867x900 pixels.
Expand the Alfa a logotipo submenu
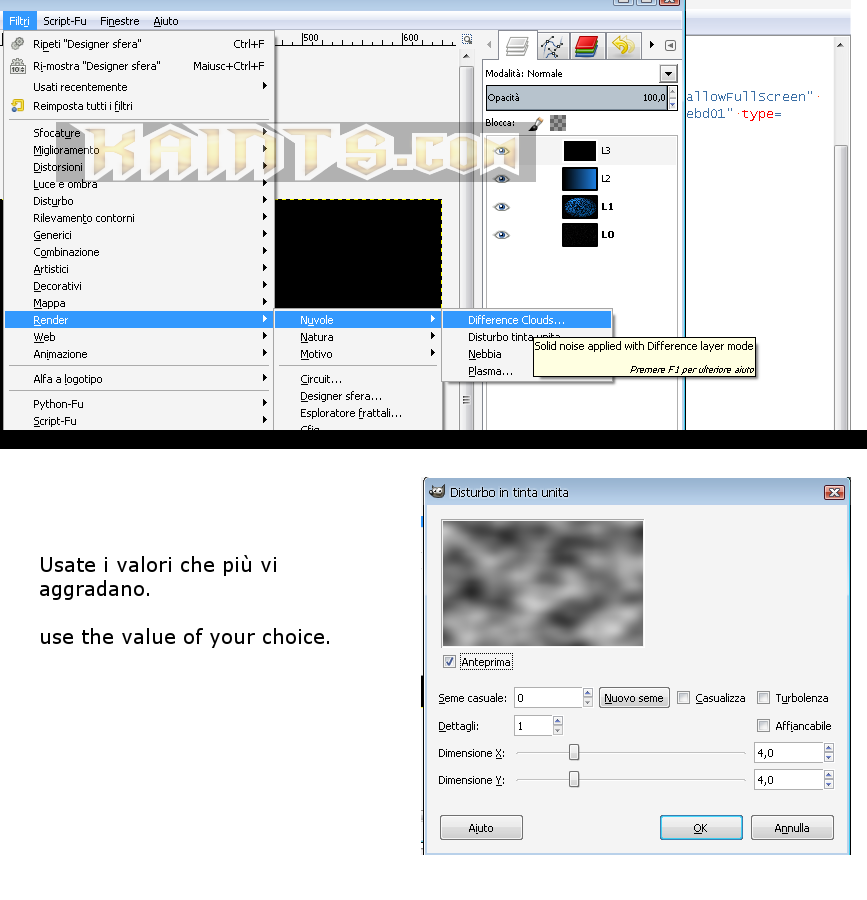click(x=139, y=379)
